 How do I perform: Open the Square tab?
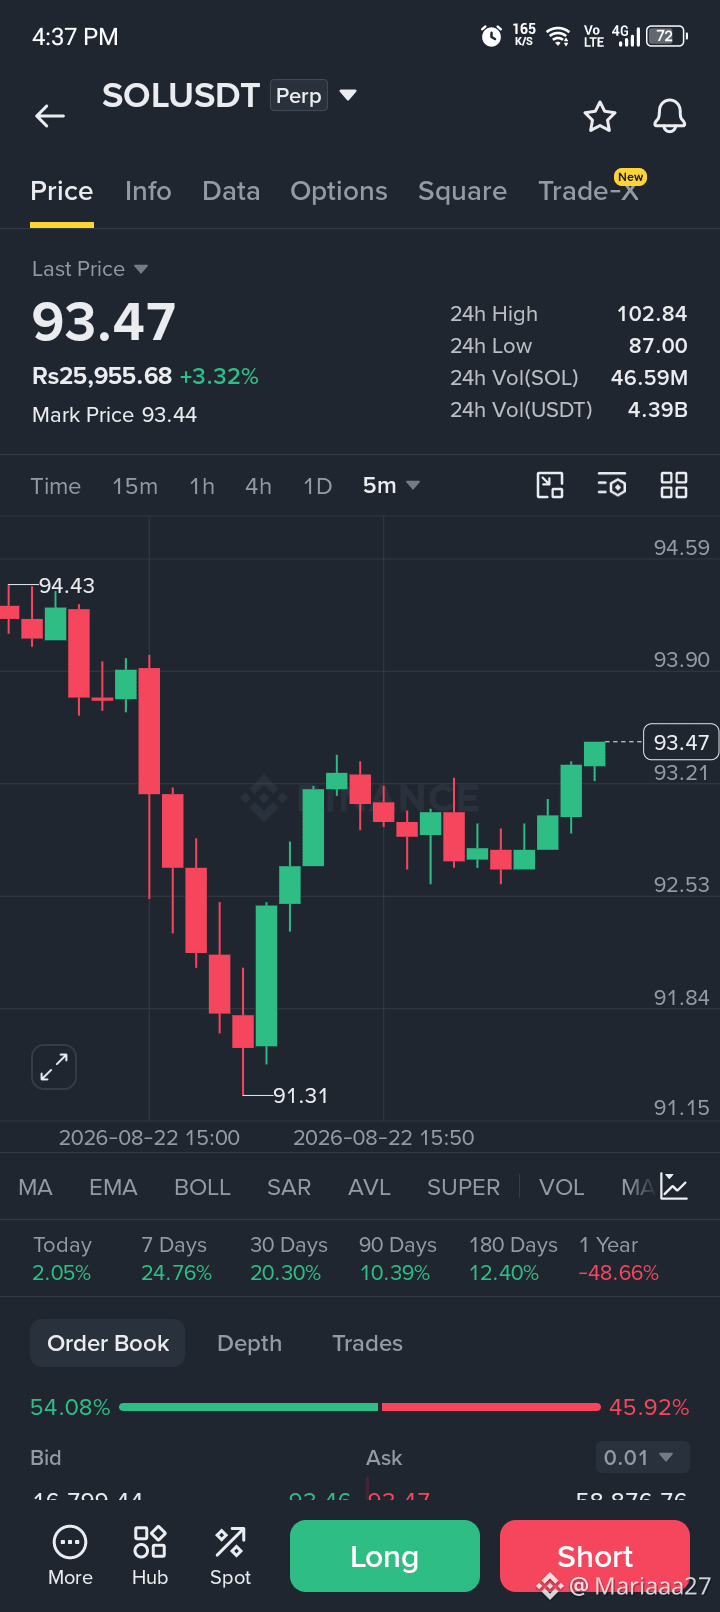(x=462, y=191)
